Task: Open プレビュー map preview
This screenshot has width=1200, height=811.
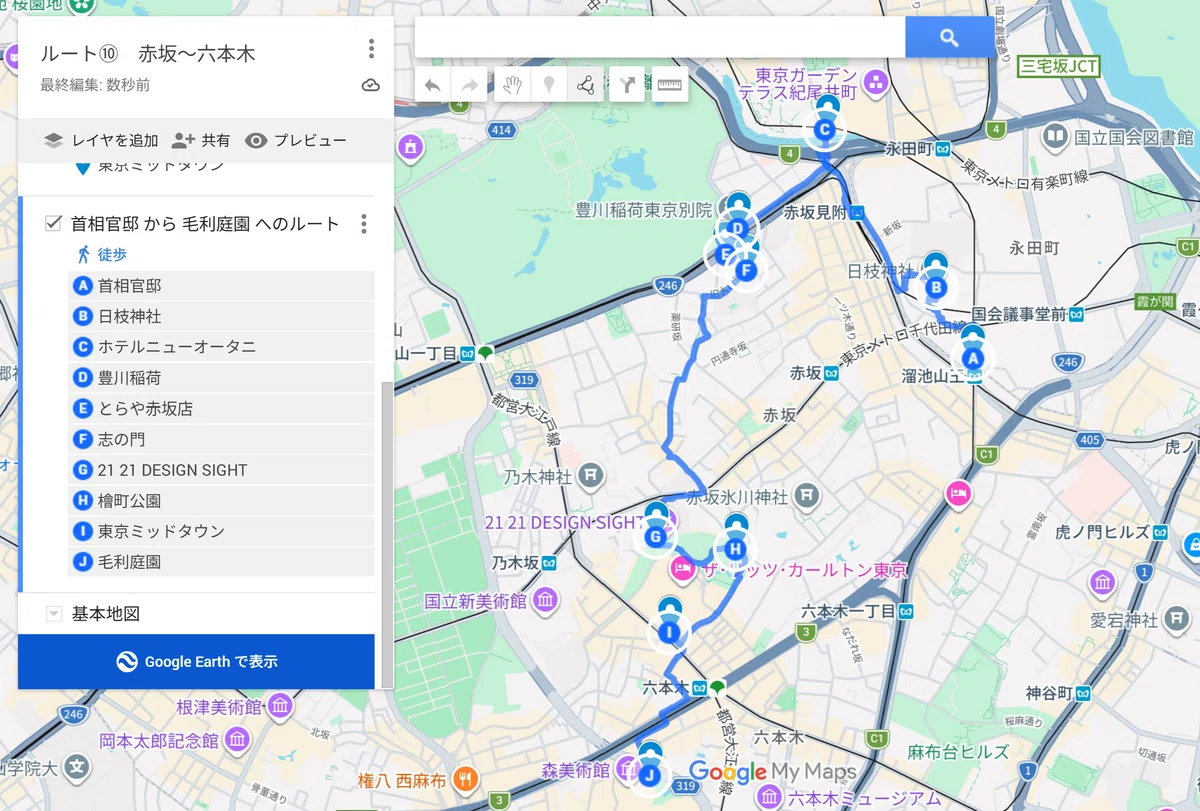Action: (296, 140)
